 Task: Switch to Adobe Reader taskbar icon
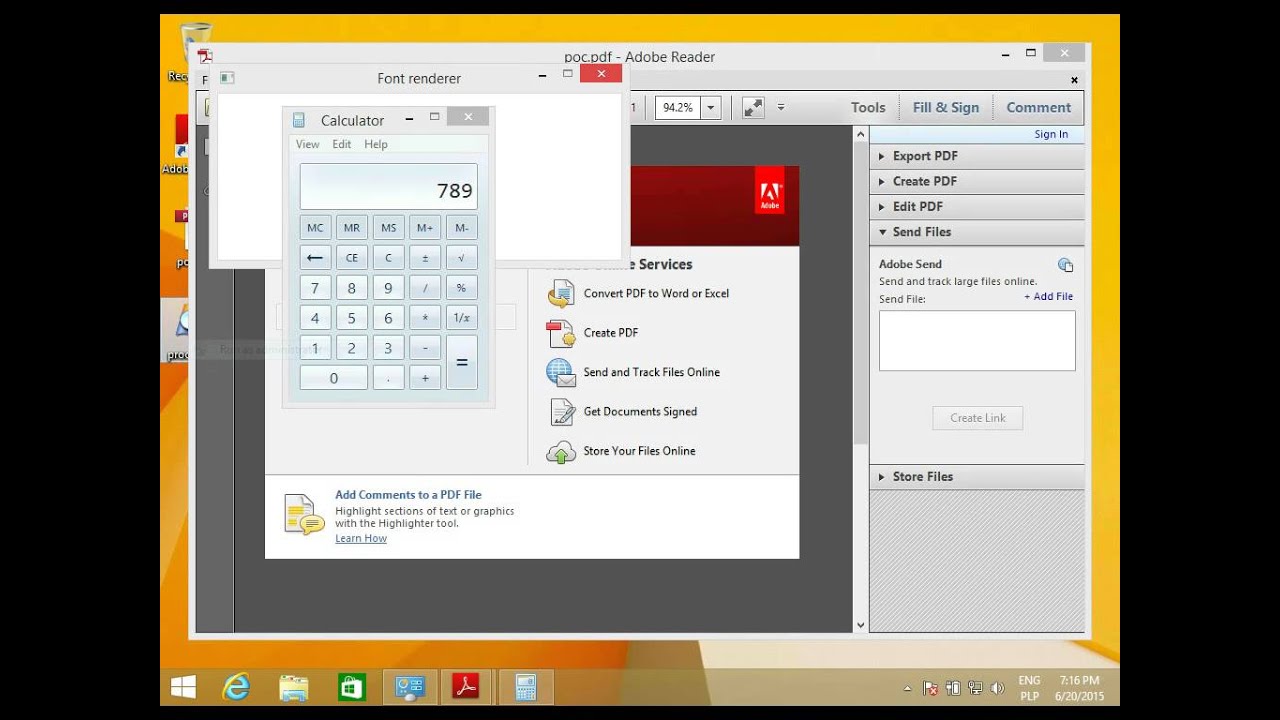coord(466,687)
